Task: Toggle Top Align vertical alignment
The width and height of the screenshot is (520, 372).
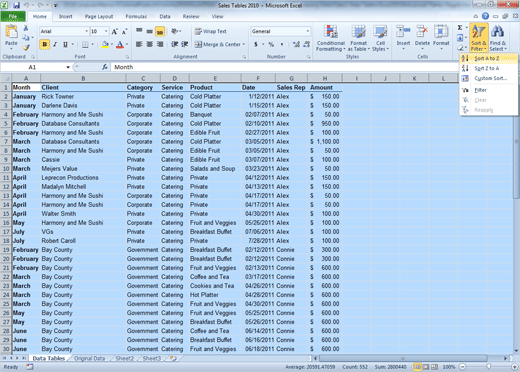Action: pos(139,31)
